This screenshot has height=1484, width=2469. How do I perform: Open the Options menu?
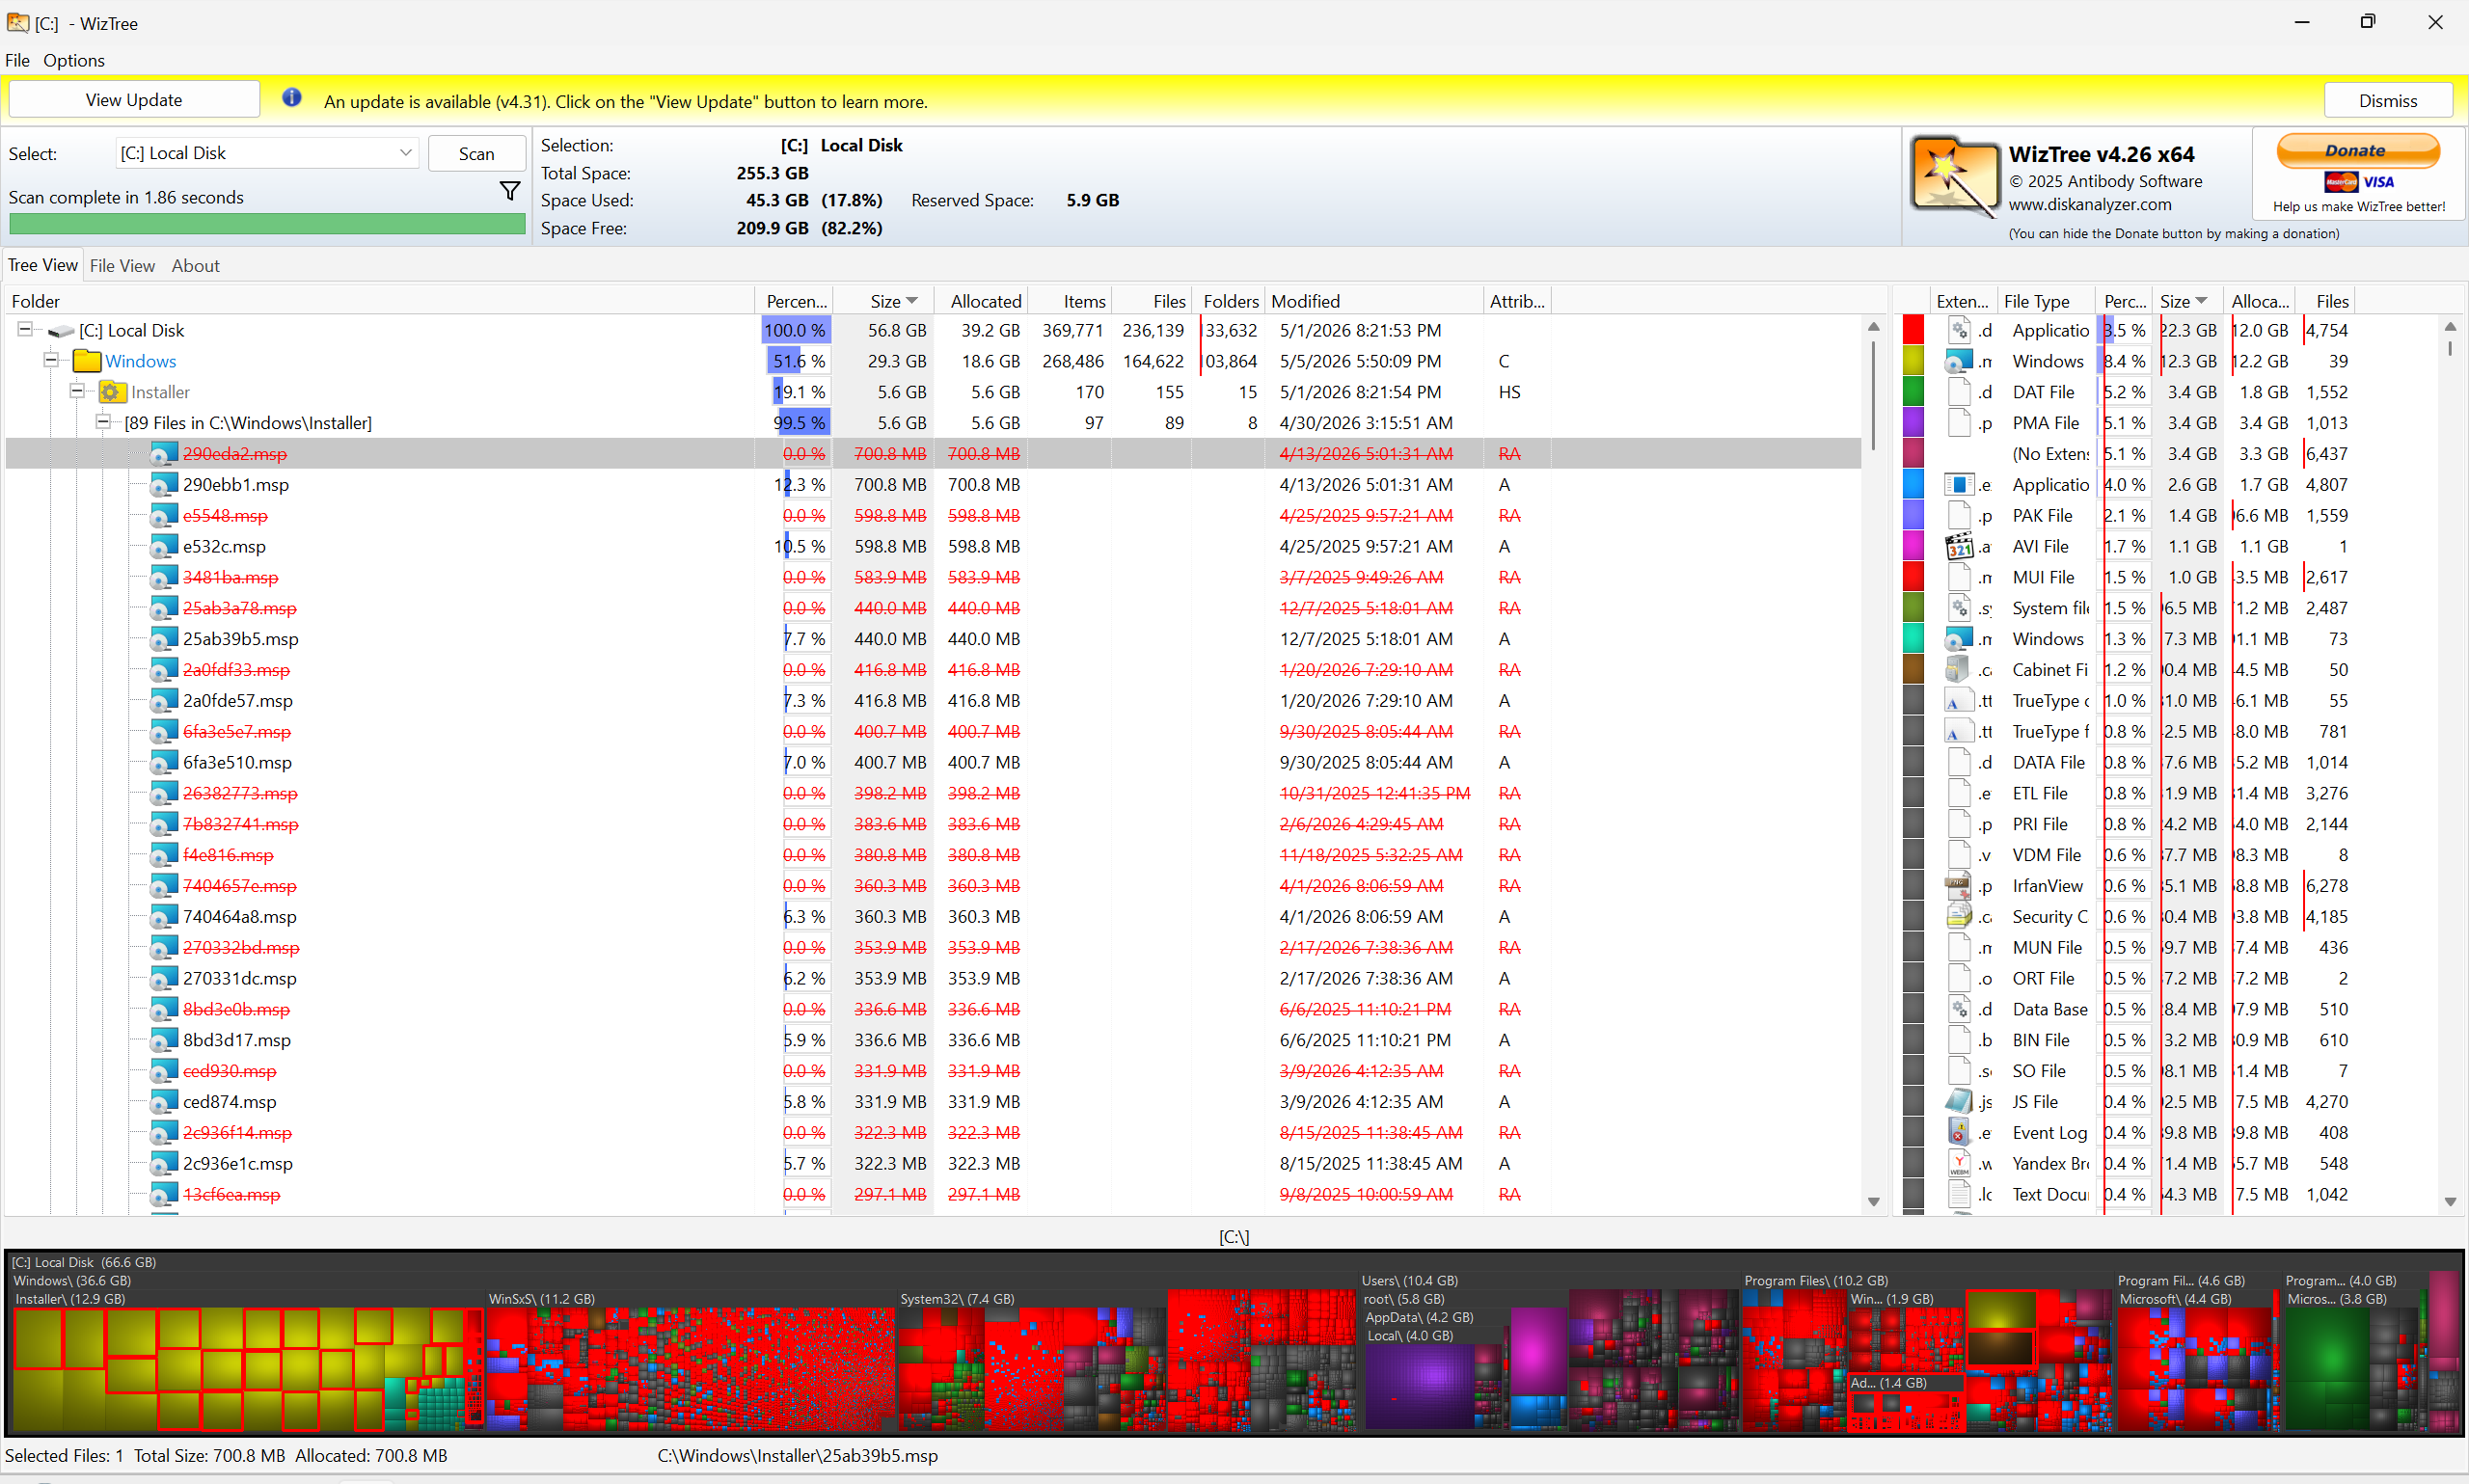(x=74, y=60)
